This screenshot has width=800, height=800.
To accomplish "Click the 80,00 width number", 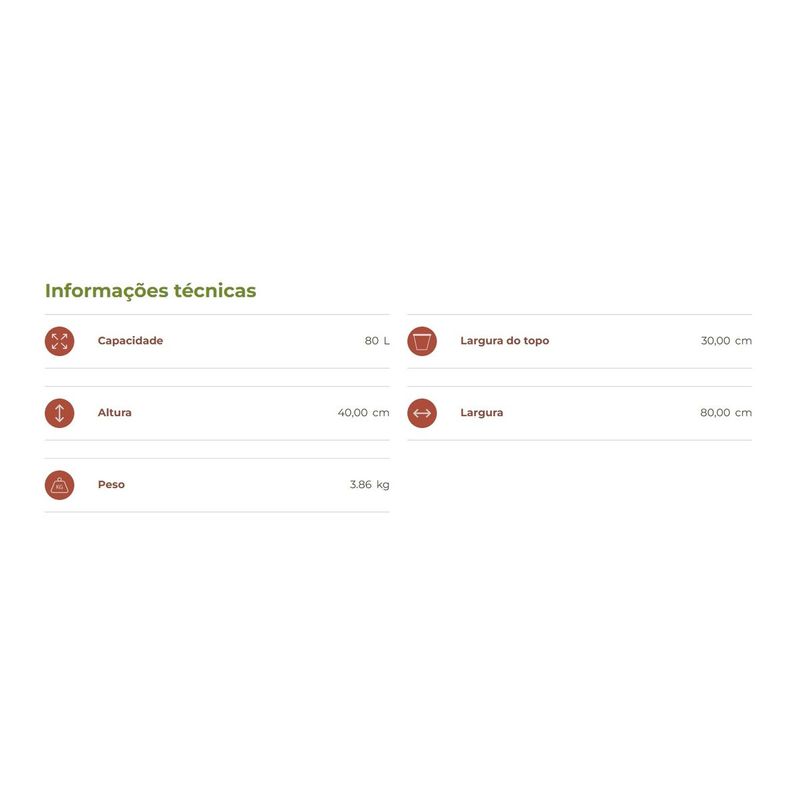I will click(715, 413).
